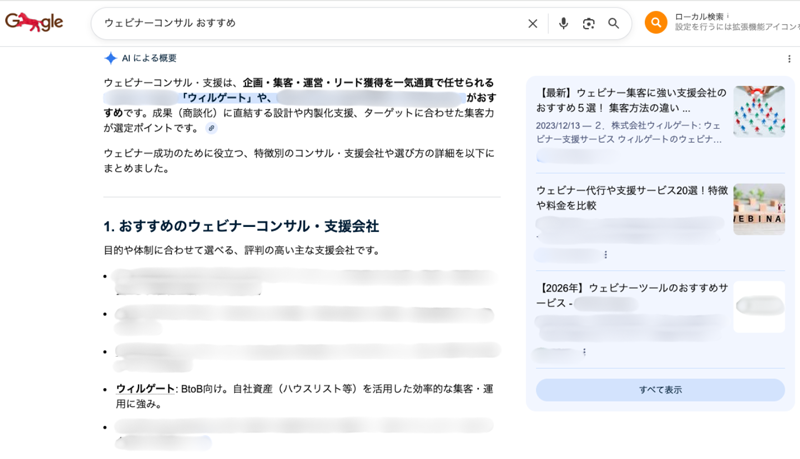Open three-dot options under 【2026年】 source card

[584, 352]
